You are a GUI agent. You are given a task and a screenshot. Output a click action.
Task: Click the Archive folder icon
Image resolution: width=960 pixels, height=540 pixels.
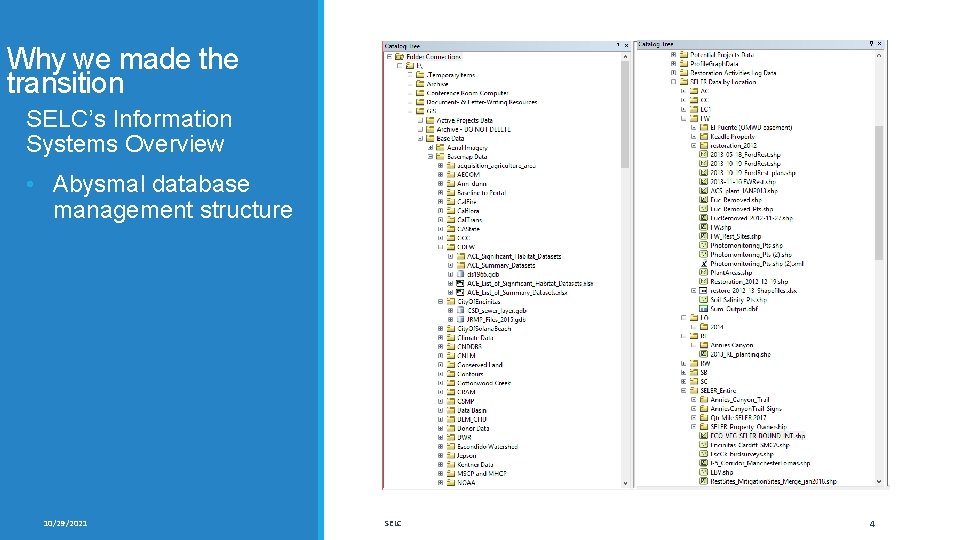coord(420,84)
